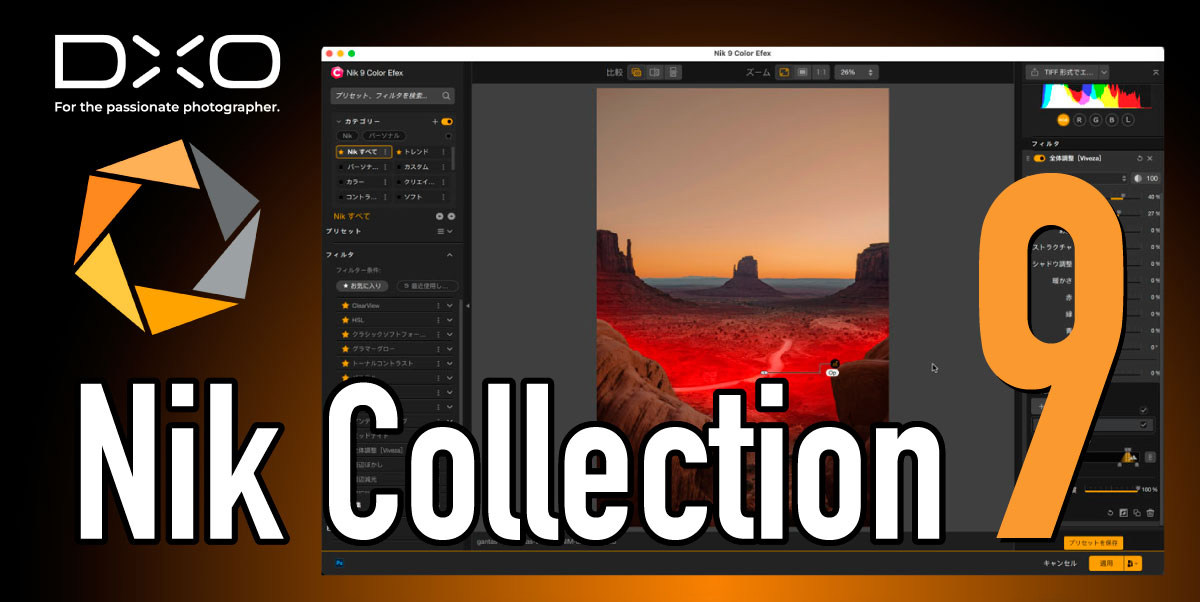Viewport: 1200px width, 602px height.
Task: Click zoom fit-to-screen icon
Action: point(784,72)
